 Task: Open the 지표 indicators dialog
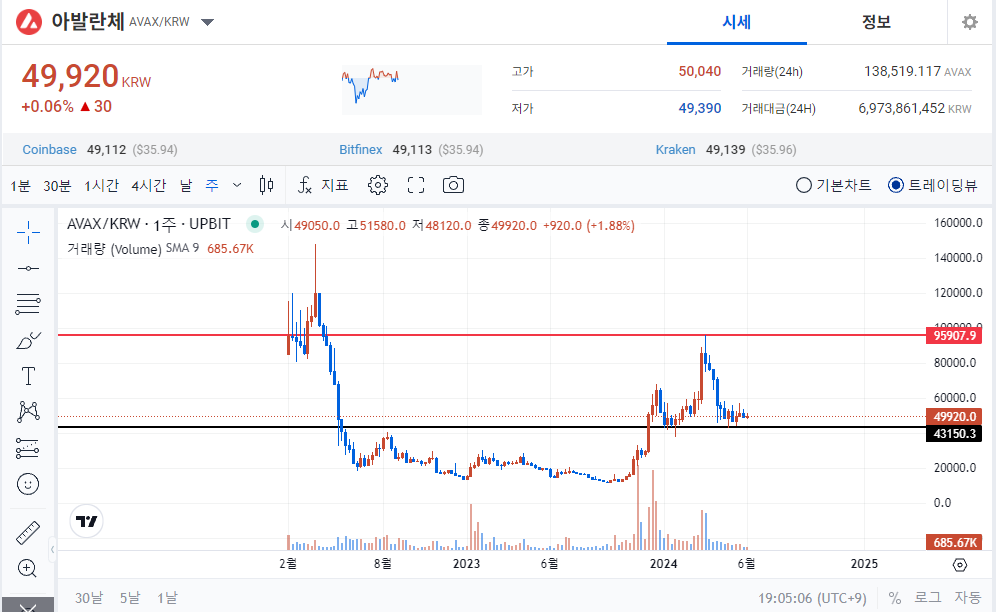pos(323,185)
